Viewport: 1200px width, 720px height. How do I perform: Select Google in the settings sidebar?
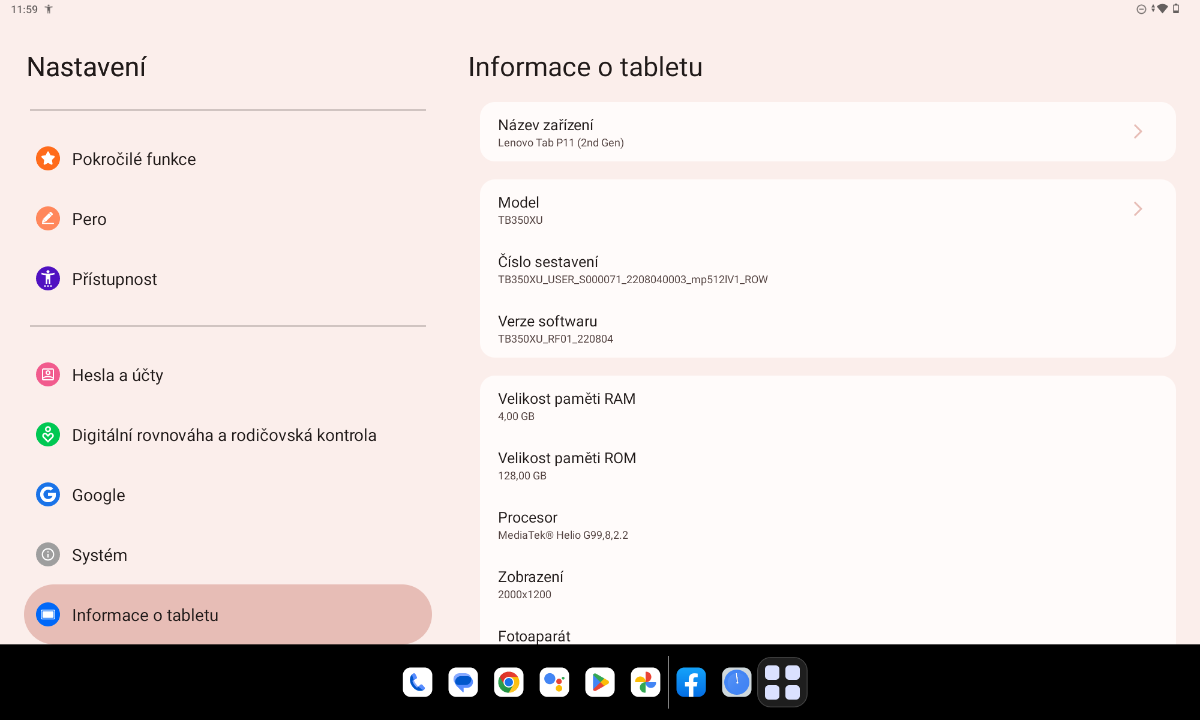point(98,495)
